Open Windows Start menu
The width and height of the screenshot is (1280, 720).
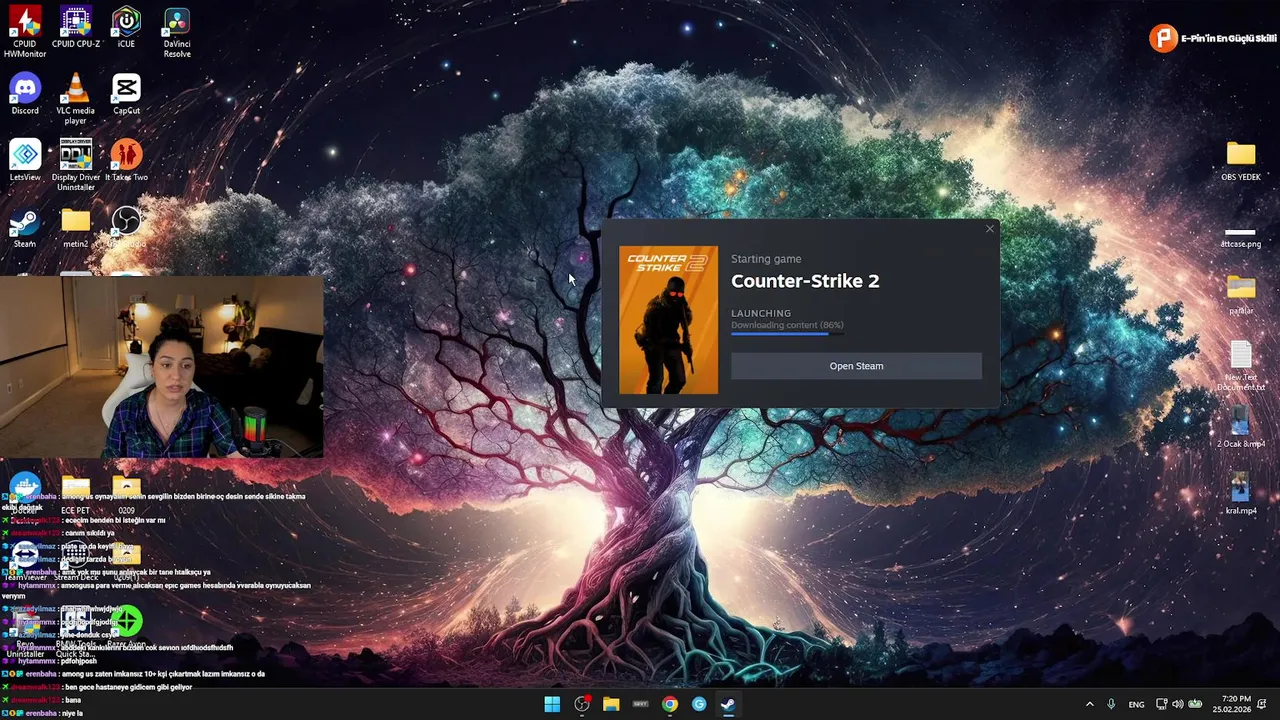[x=552, y=704]
